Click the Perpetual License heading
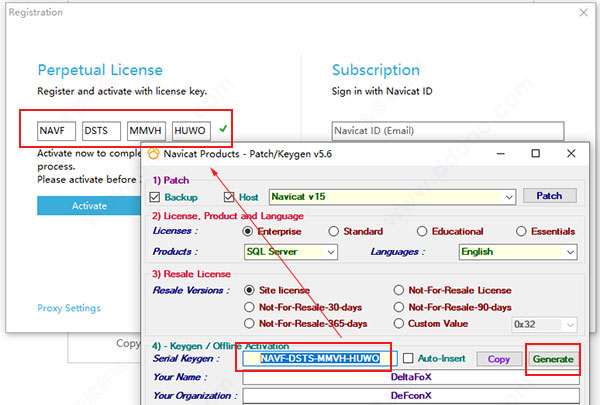Image resolution: width=600 pixels, height=405 pixels. [x=100, y=70]
